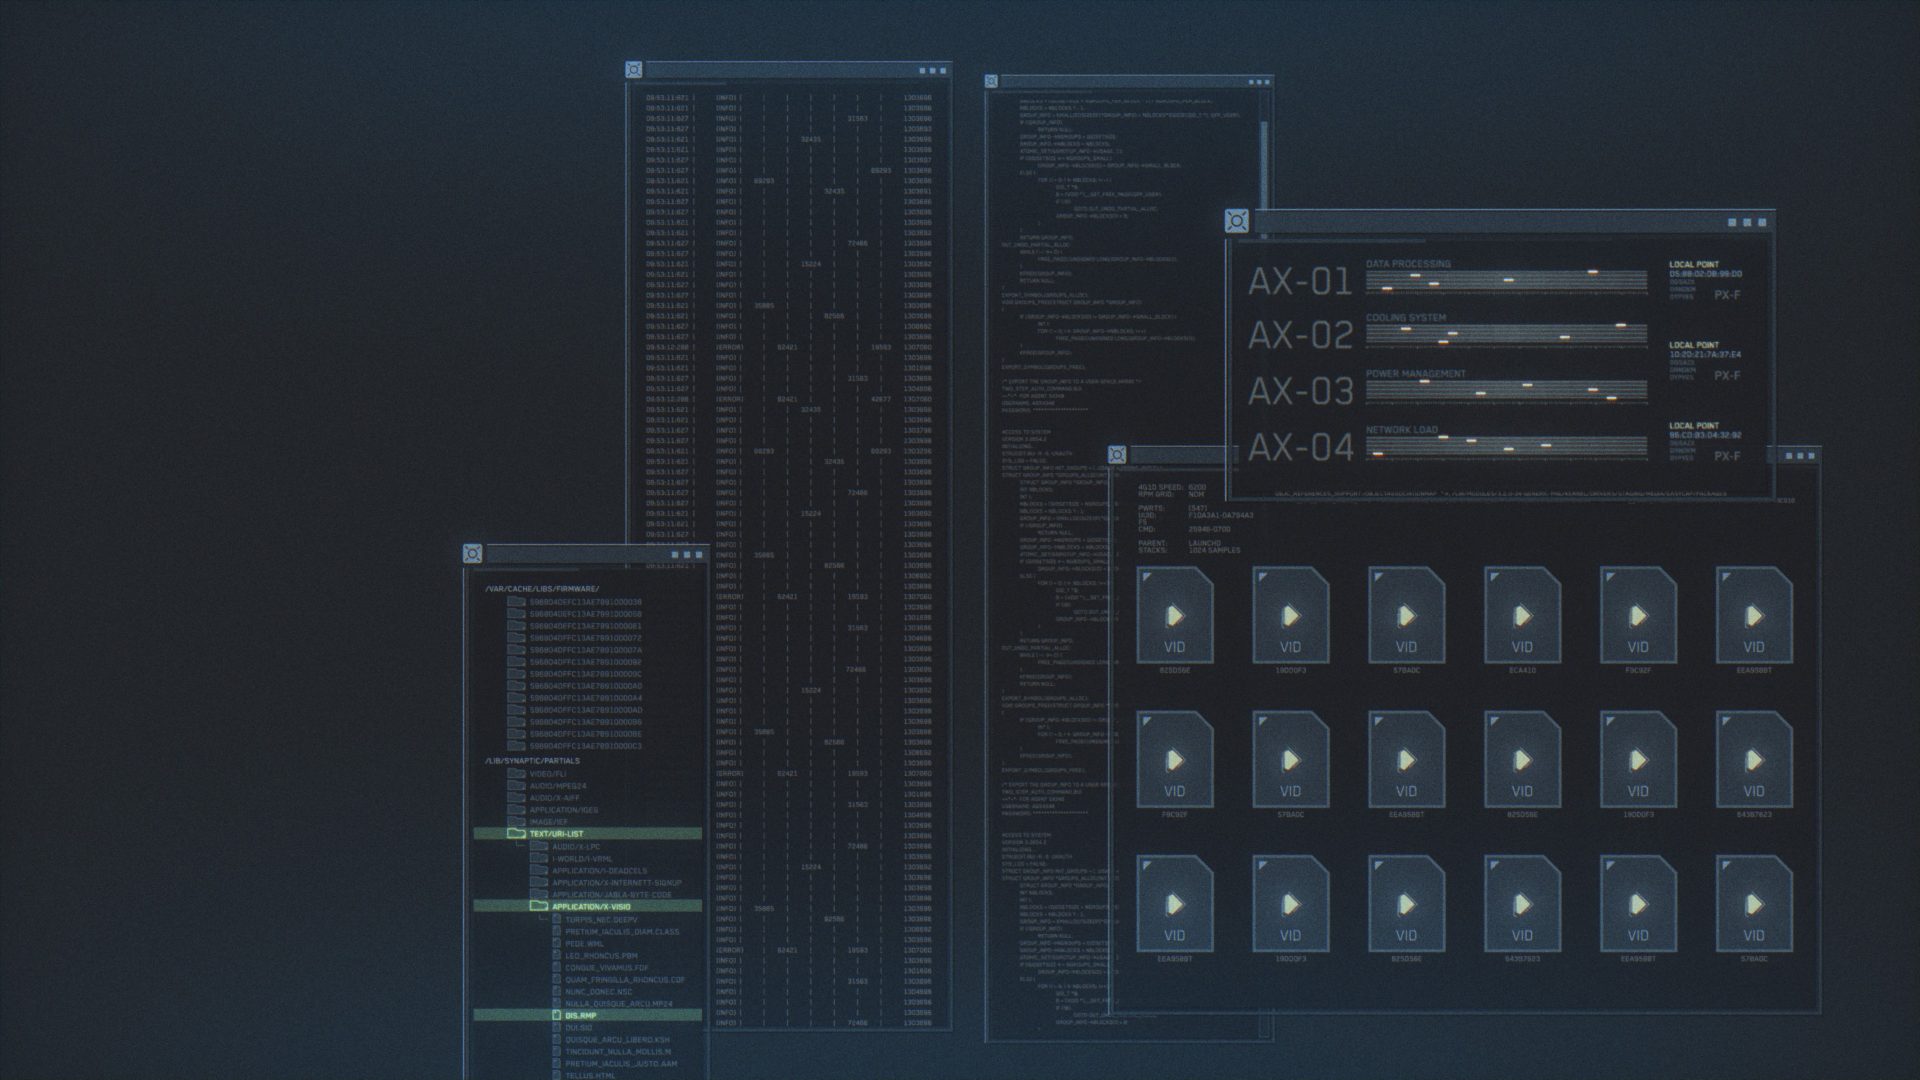Select the AX-01 channel label
Image resolution: width=1920 pixels, height=1080 pixels.
coord(1299,282)
